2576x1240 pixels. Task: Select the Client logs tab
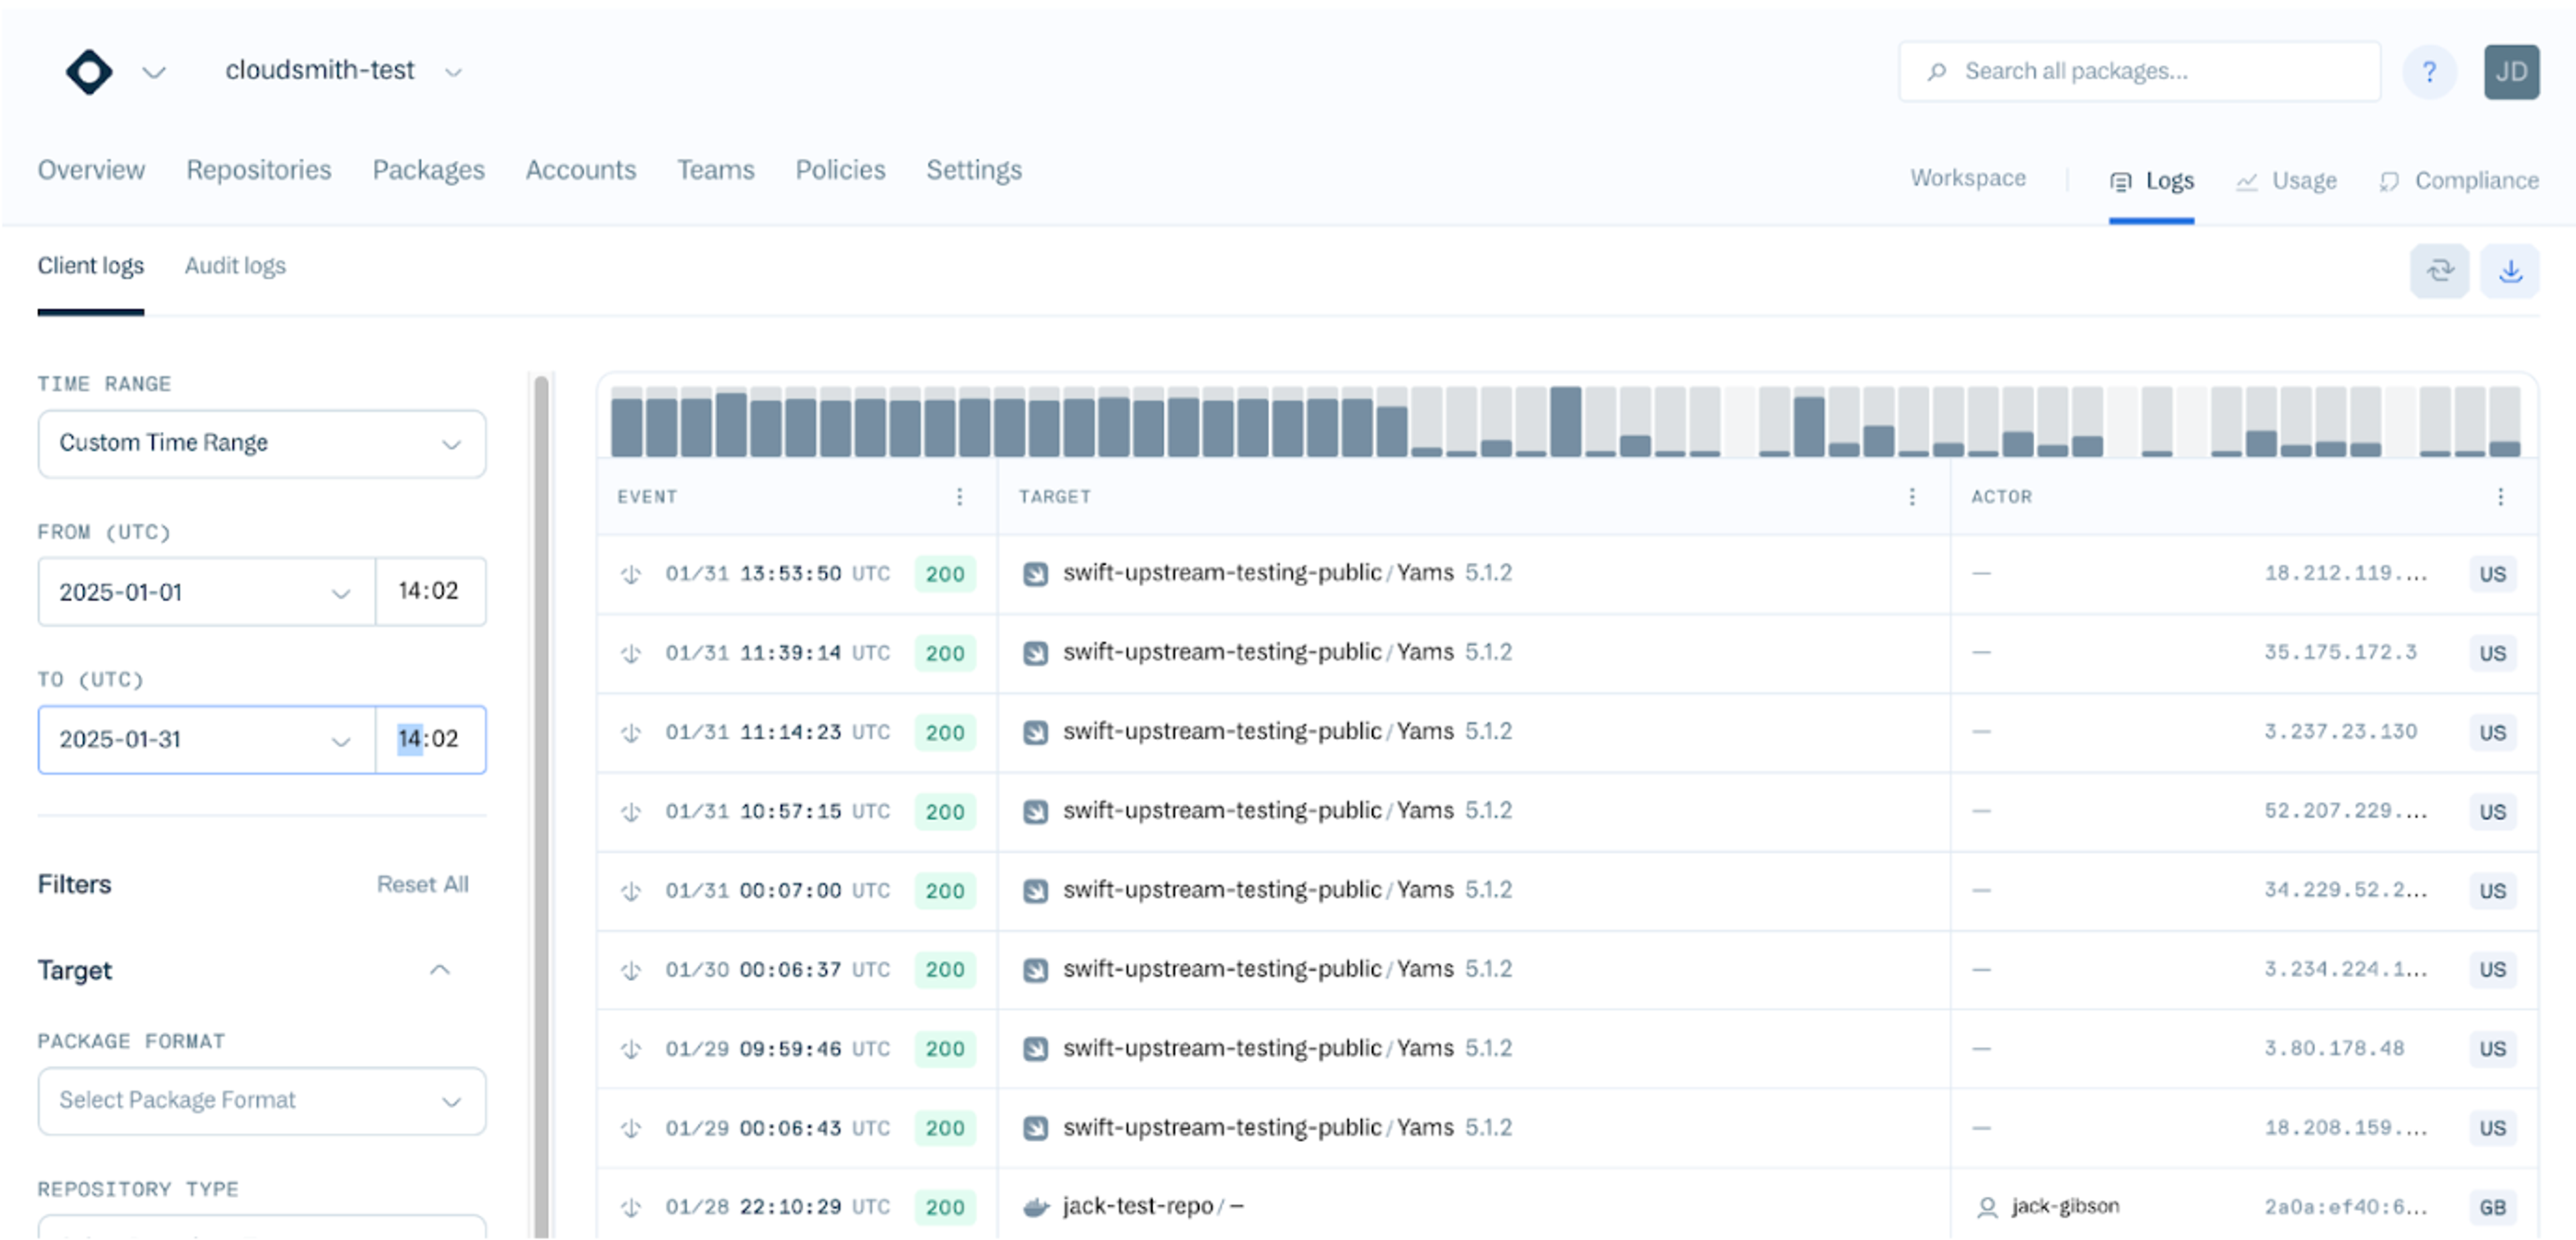(x=90, y=266)
